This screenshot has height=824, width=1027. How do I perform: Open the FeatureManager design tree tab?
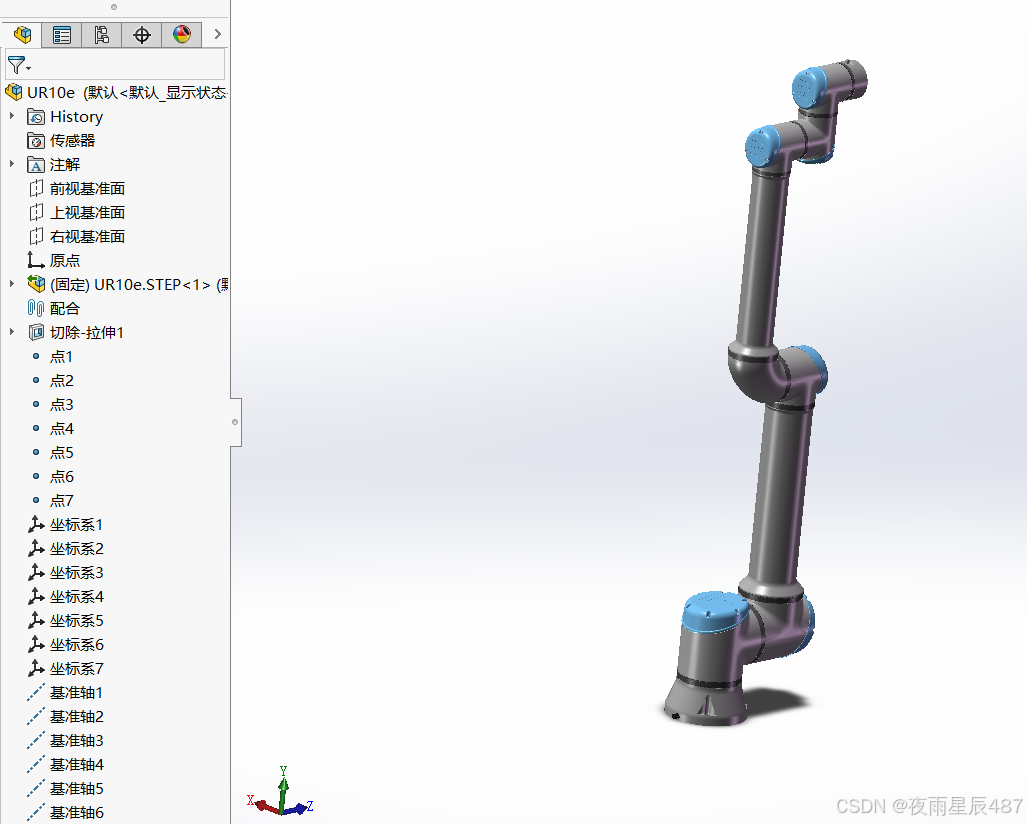pos(22,34)
